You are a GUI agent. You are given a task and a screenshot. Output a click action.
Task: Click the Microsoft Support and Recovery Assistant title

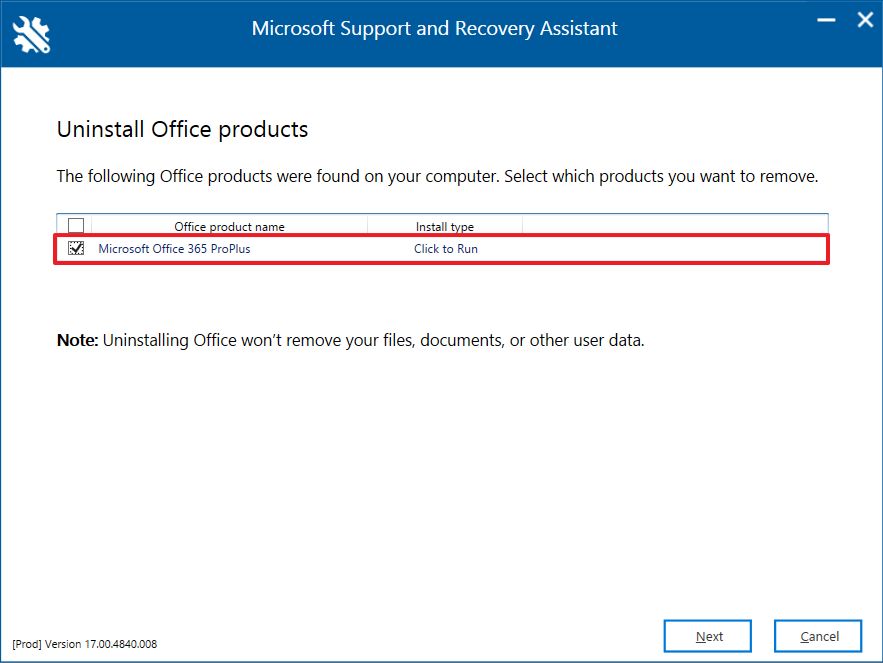(434, 28)
